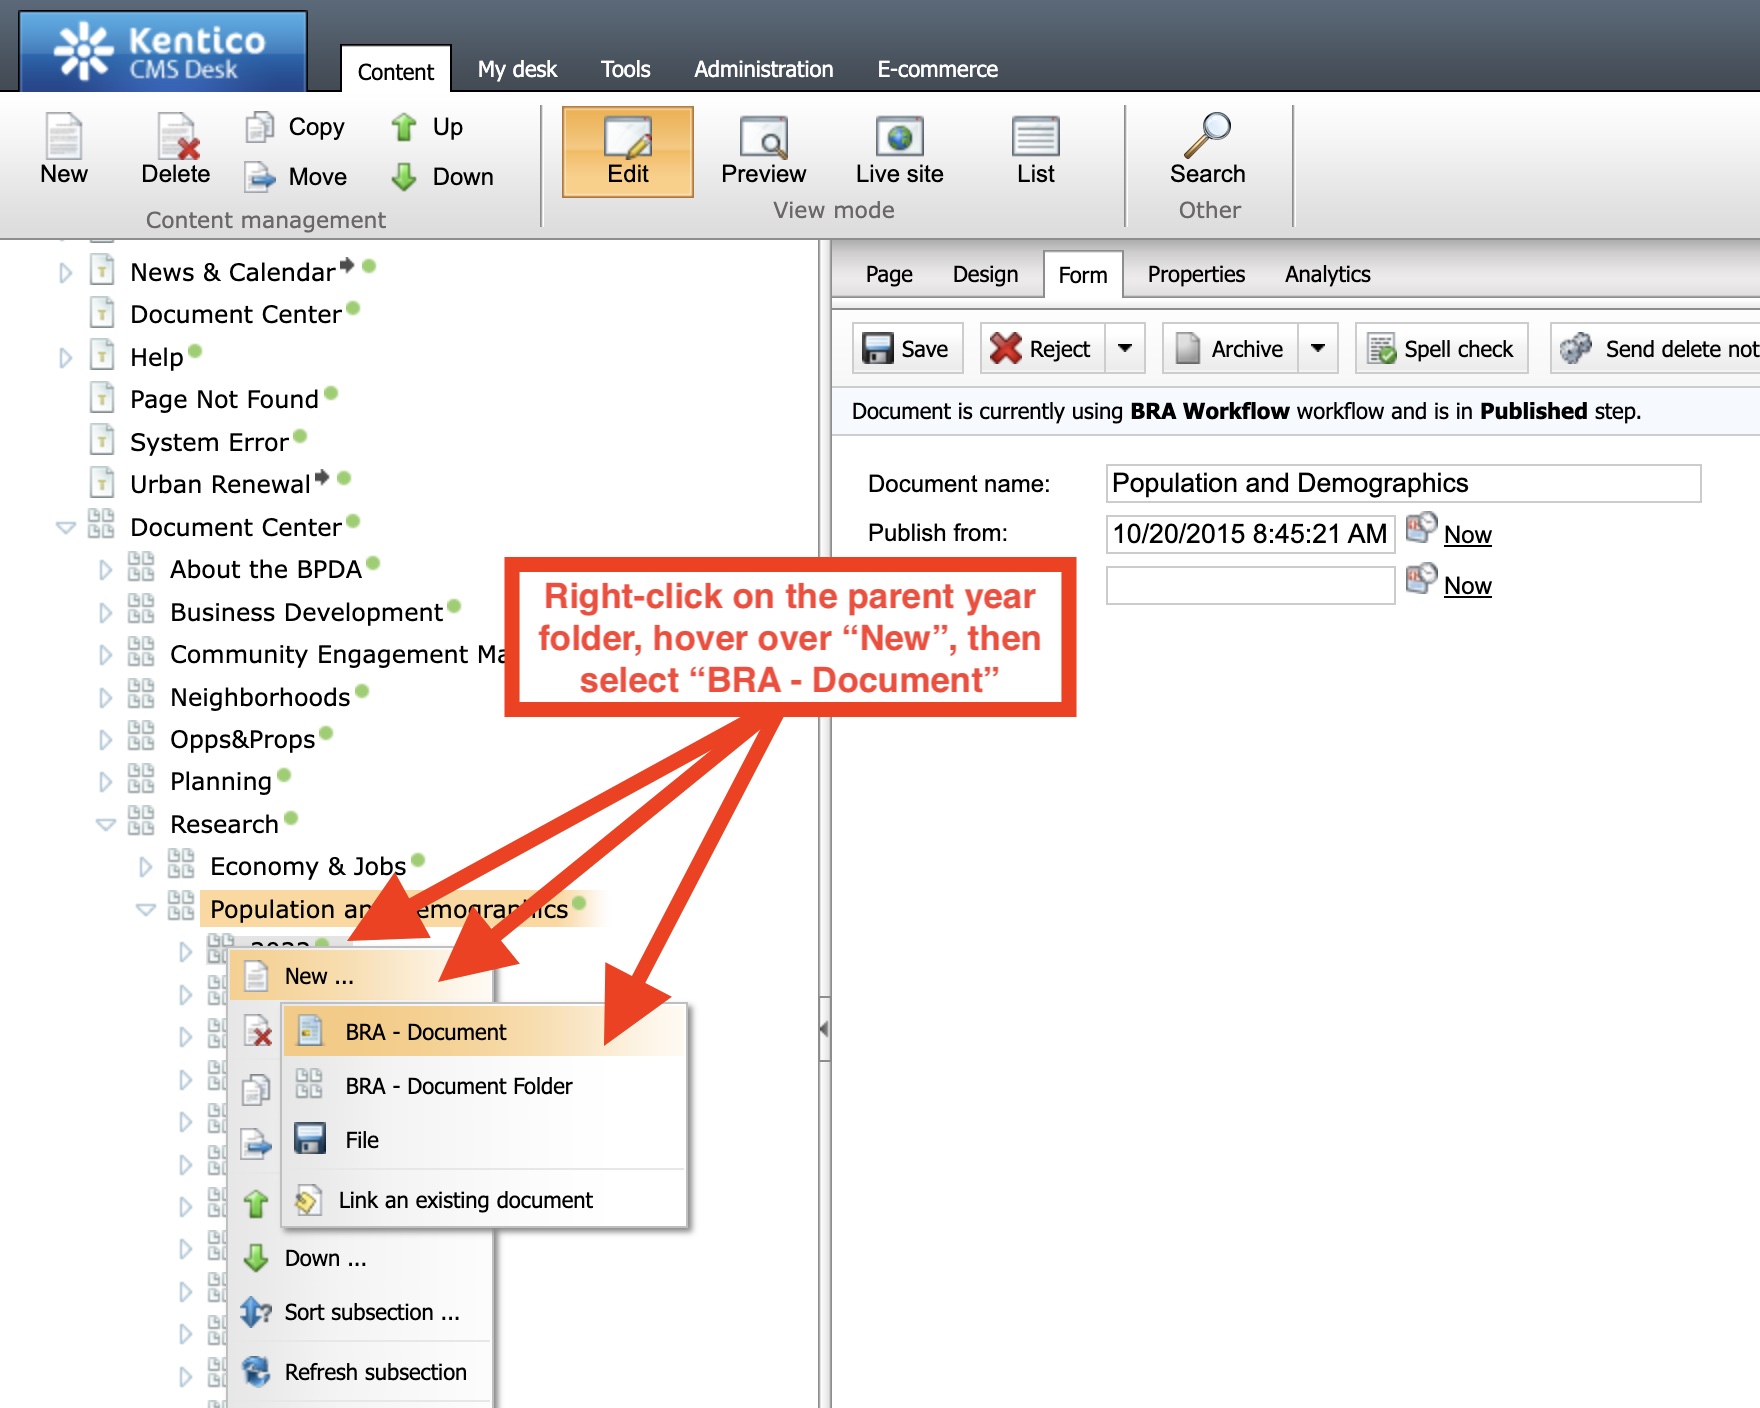This screenshot has height=1408, width=1760.
Task: Collapse the Research folder in tree
Action: [x=105, y=825]
